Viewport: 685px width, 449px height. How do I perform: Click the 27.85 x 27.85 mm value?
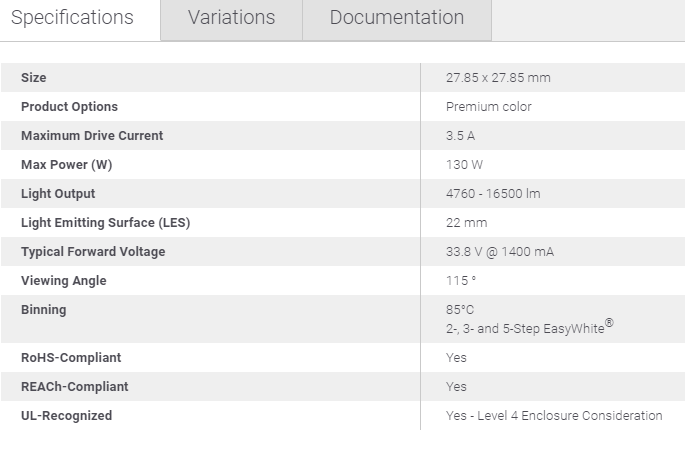498,78
